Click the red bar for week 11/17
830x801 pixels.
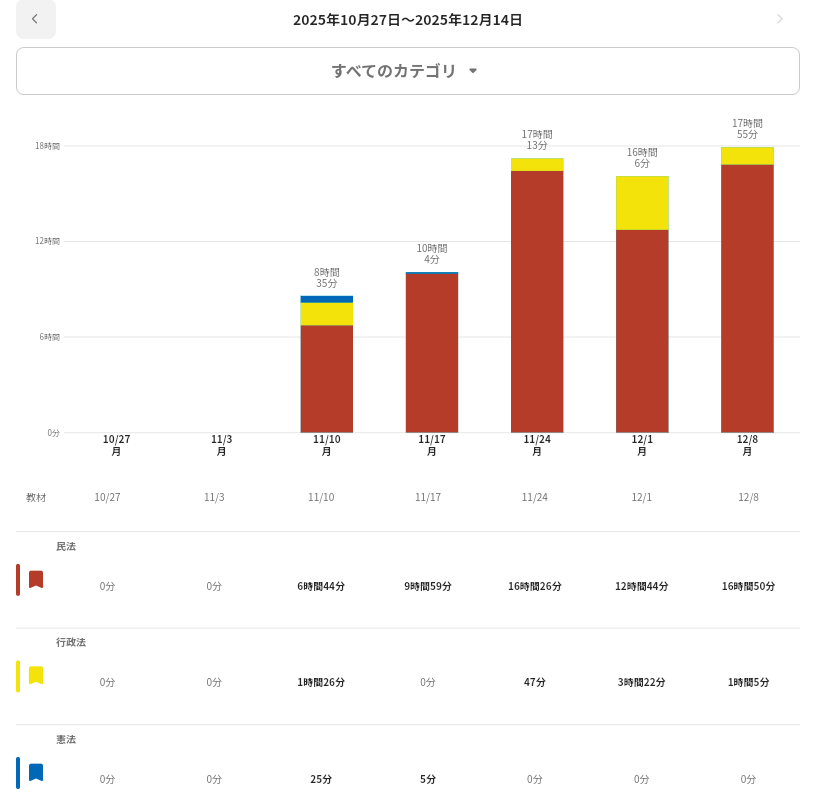click(432, 352)
